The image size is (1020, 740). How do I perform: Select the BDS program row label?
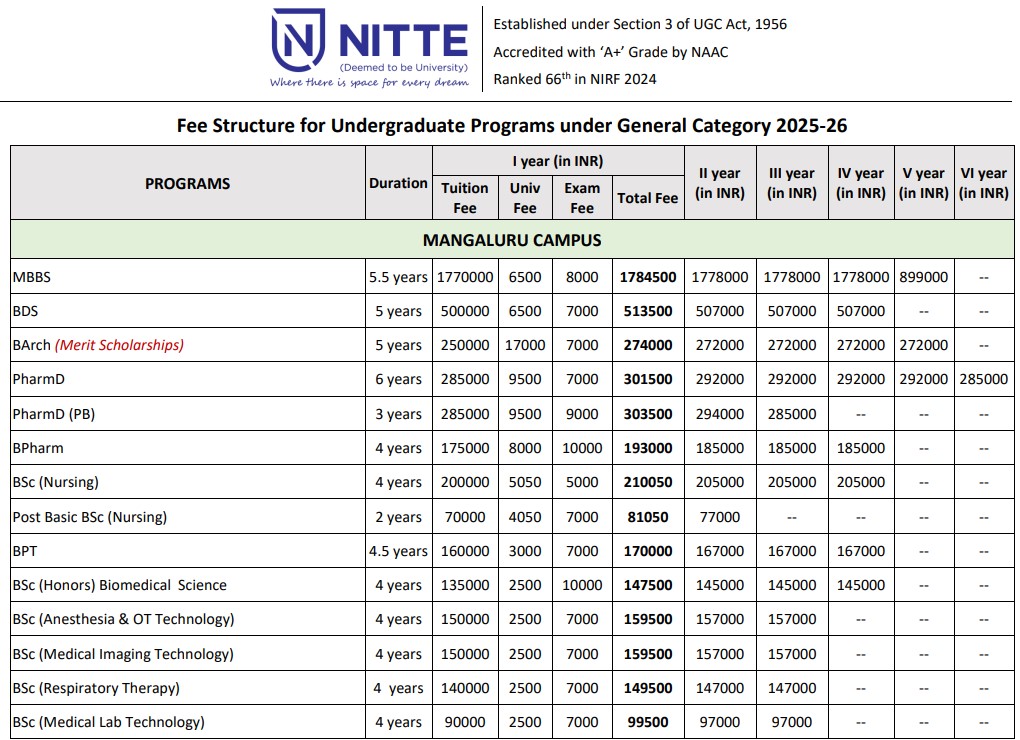(25, 311)
